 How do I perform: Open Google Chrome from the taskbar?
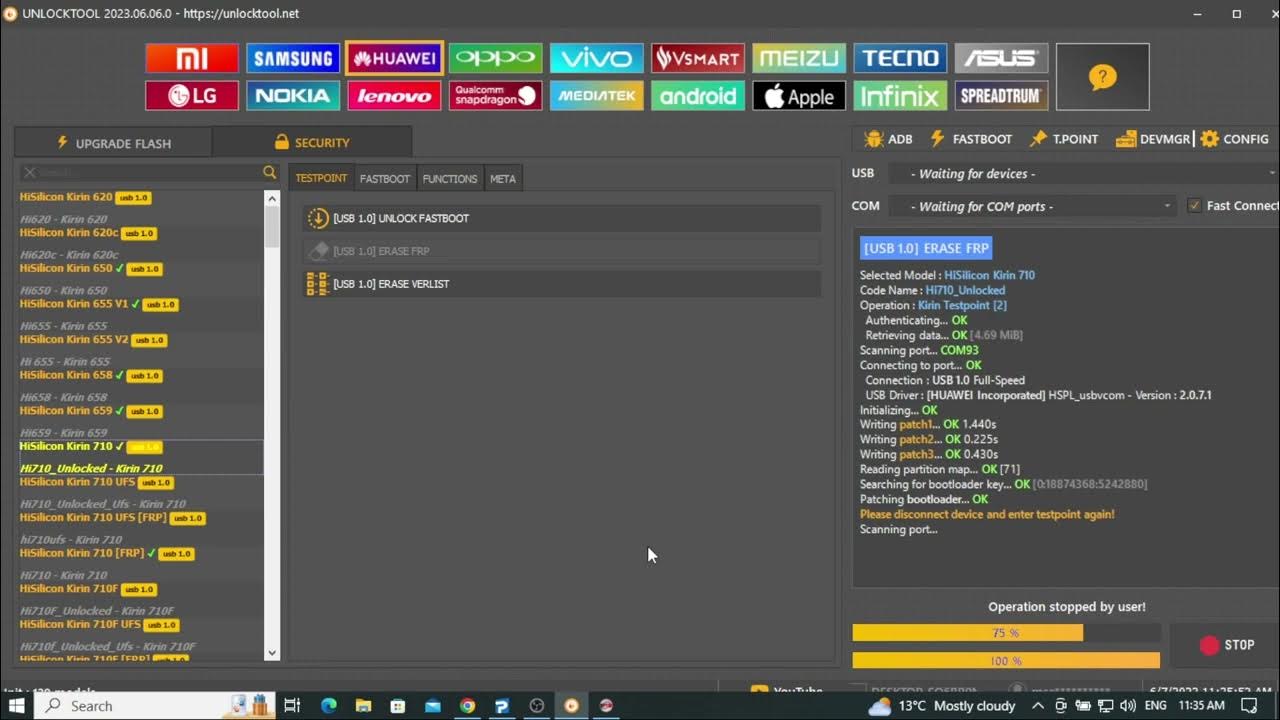467,705
